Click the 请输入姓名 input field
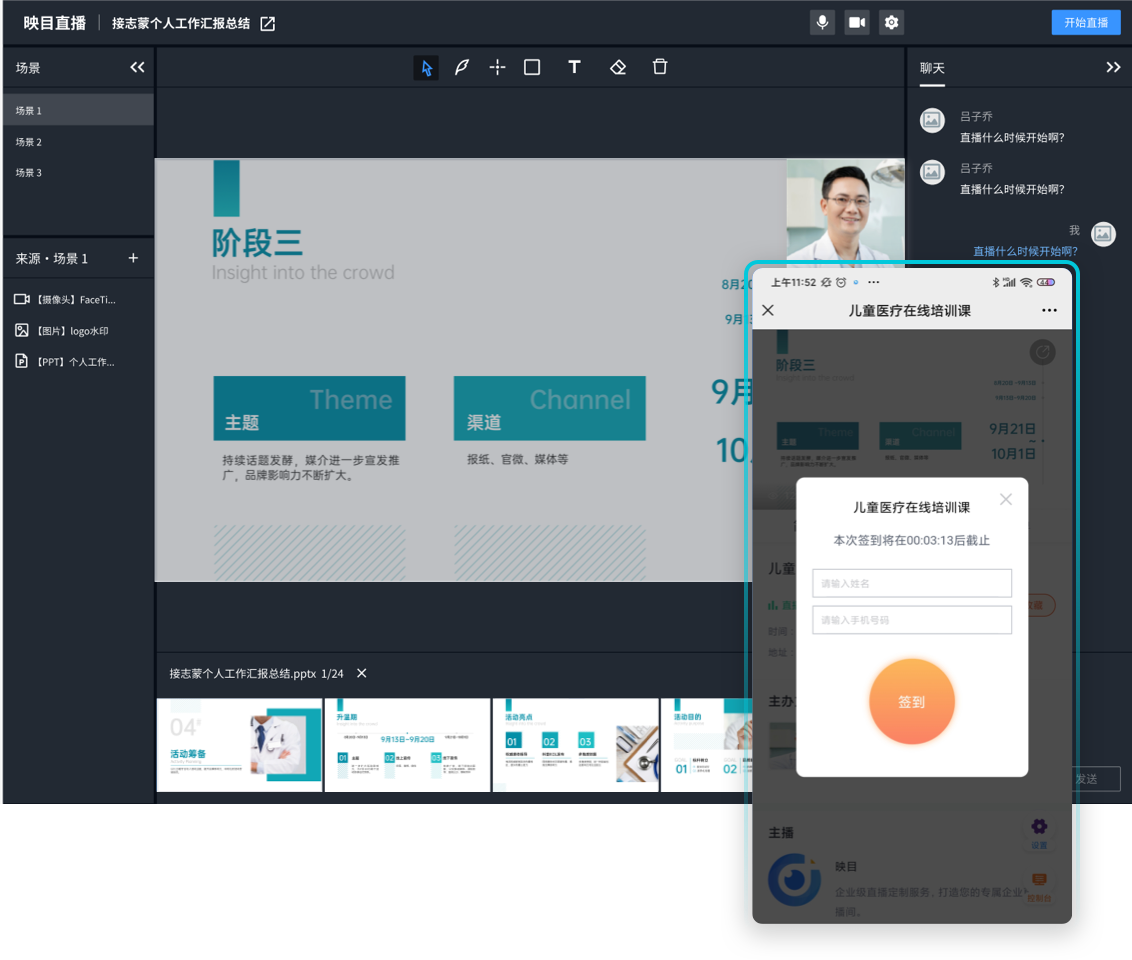This screenshot has height=960, width=1132. [x=911, y=583]
